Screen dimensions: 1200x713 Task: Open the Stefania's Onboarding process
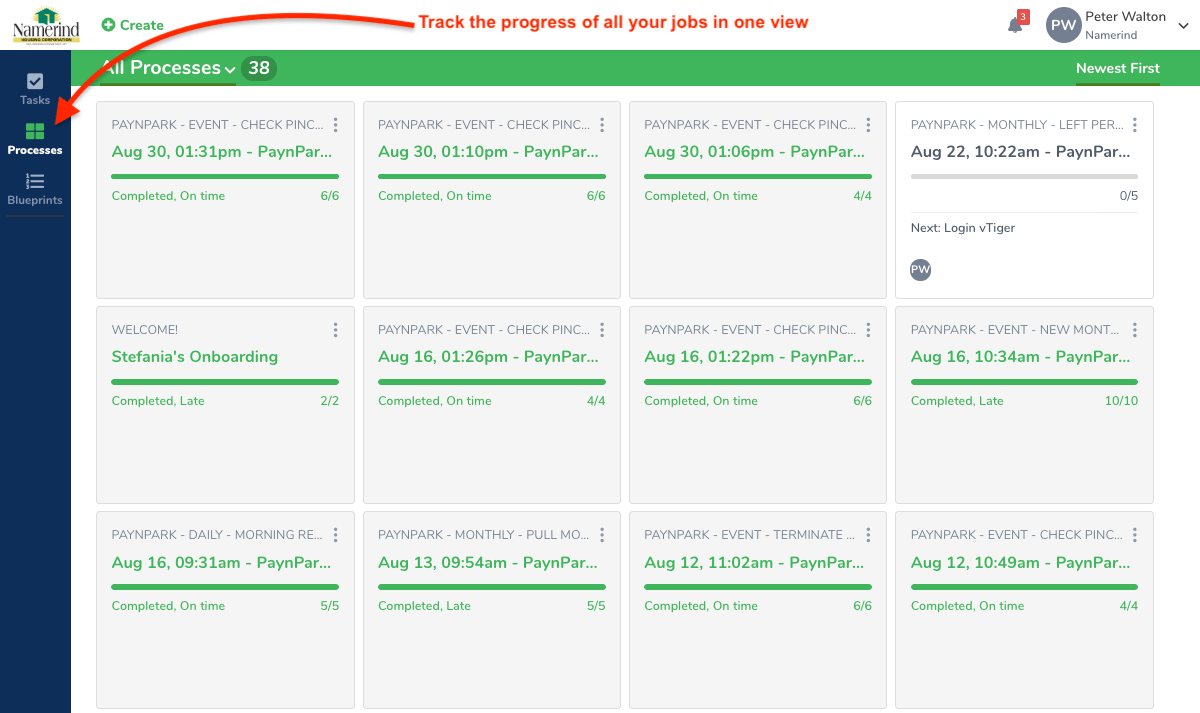click(x=195, y=356)
